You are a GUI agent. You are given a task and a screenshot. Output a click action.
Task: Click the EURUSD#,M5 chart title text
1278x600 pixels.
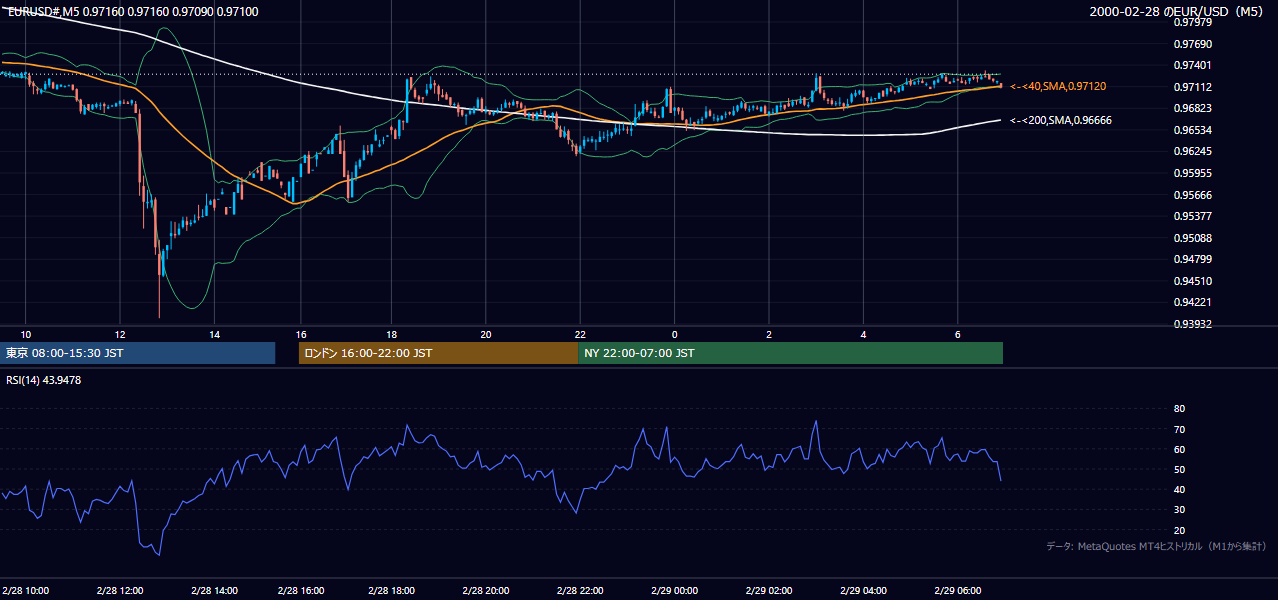(132, 11)
